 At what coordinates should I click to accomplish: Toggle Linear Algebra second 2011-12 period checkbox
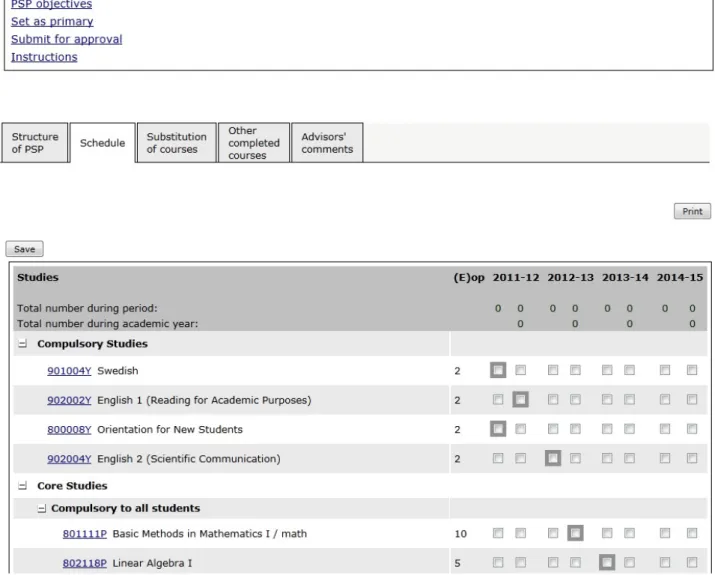520,562
